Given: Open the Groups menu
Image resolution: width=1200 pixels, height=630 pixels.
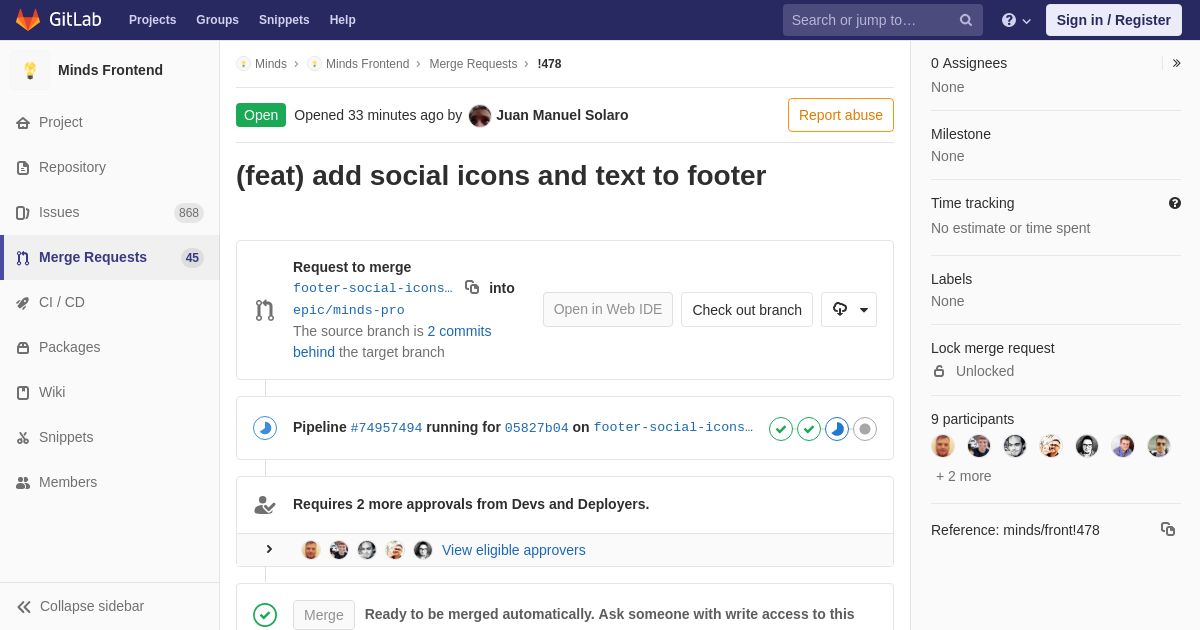Looking at the screenshot, I should [217, 20].
